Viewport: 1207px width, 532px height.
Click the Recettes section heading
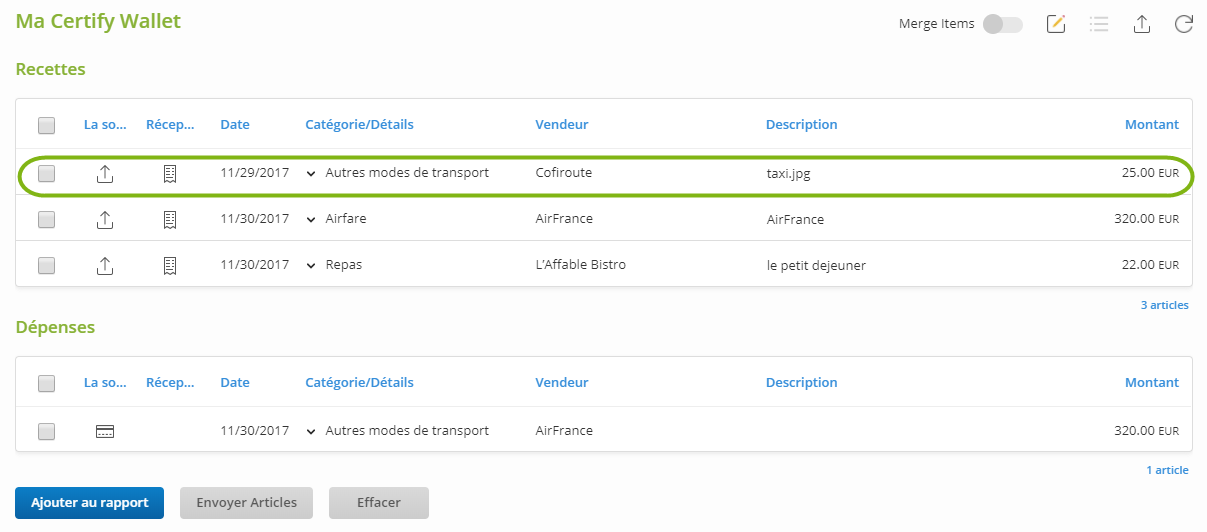click(x=50, y=69)
